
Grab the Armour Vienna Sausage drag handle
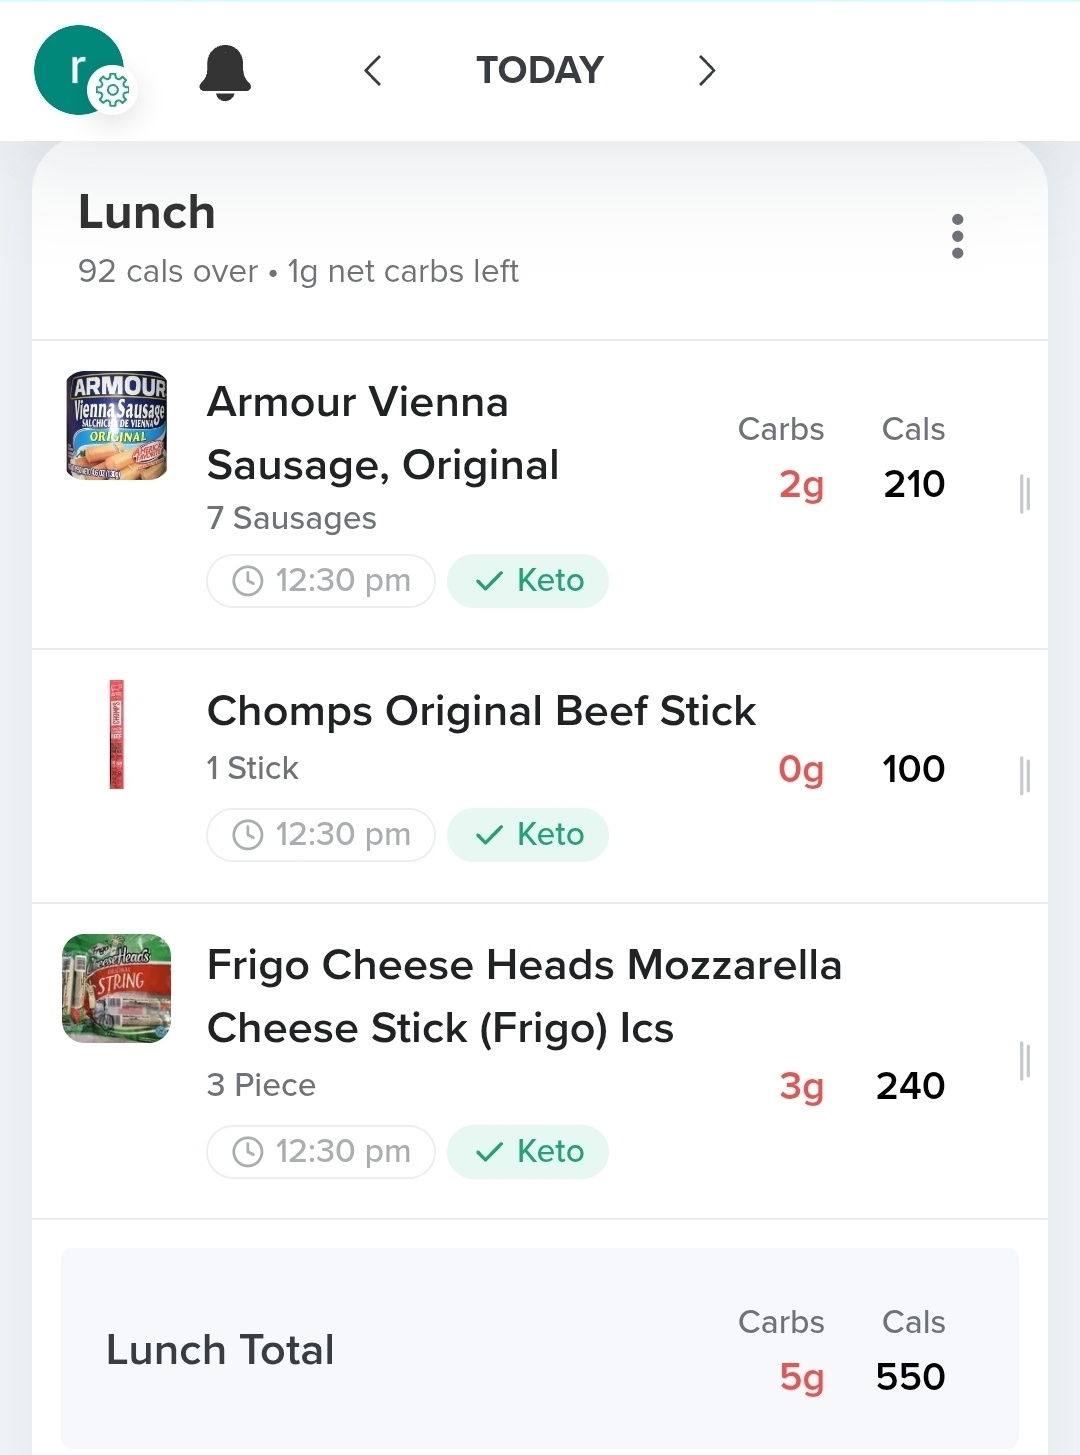1024,494
